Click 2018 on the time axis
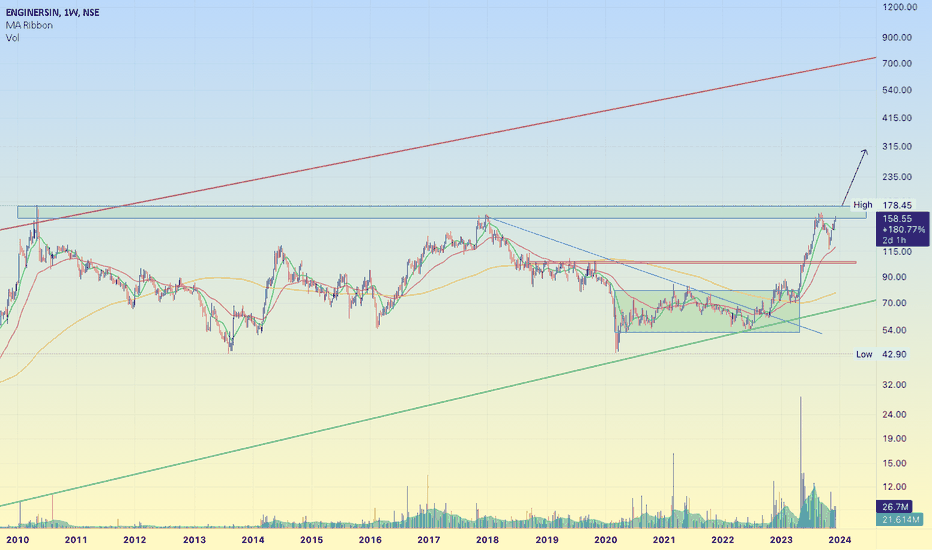The width and height of the screenshot is (932, 550). click(487, 540)
